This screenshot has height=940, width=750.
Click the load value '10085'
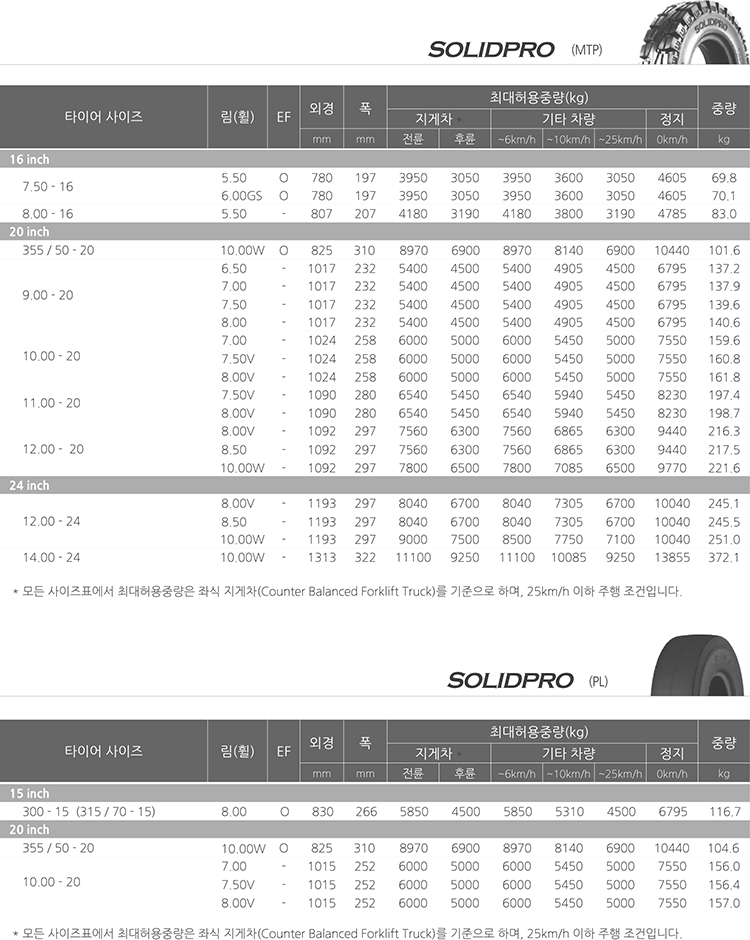click(568, 557)
